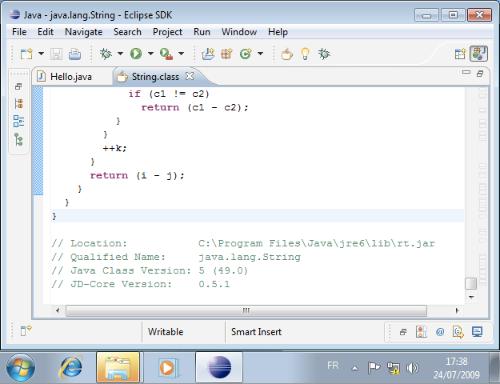The image size is (500, 384).
Task: Click the New Java Class icon
Action: click(x=246, y=54)
